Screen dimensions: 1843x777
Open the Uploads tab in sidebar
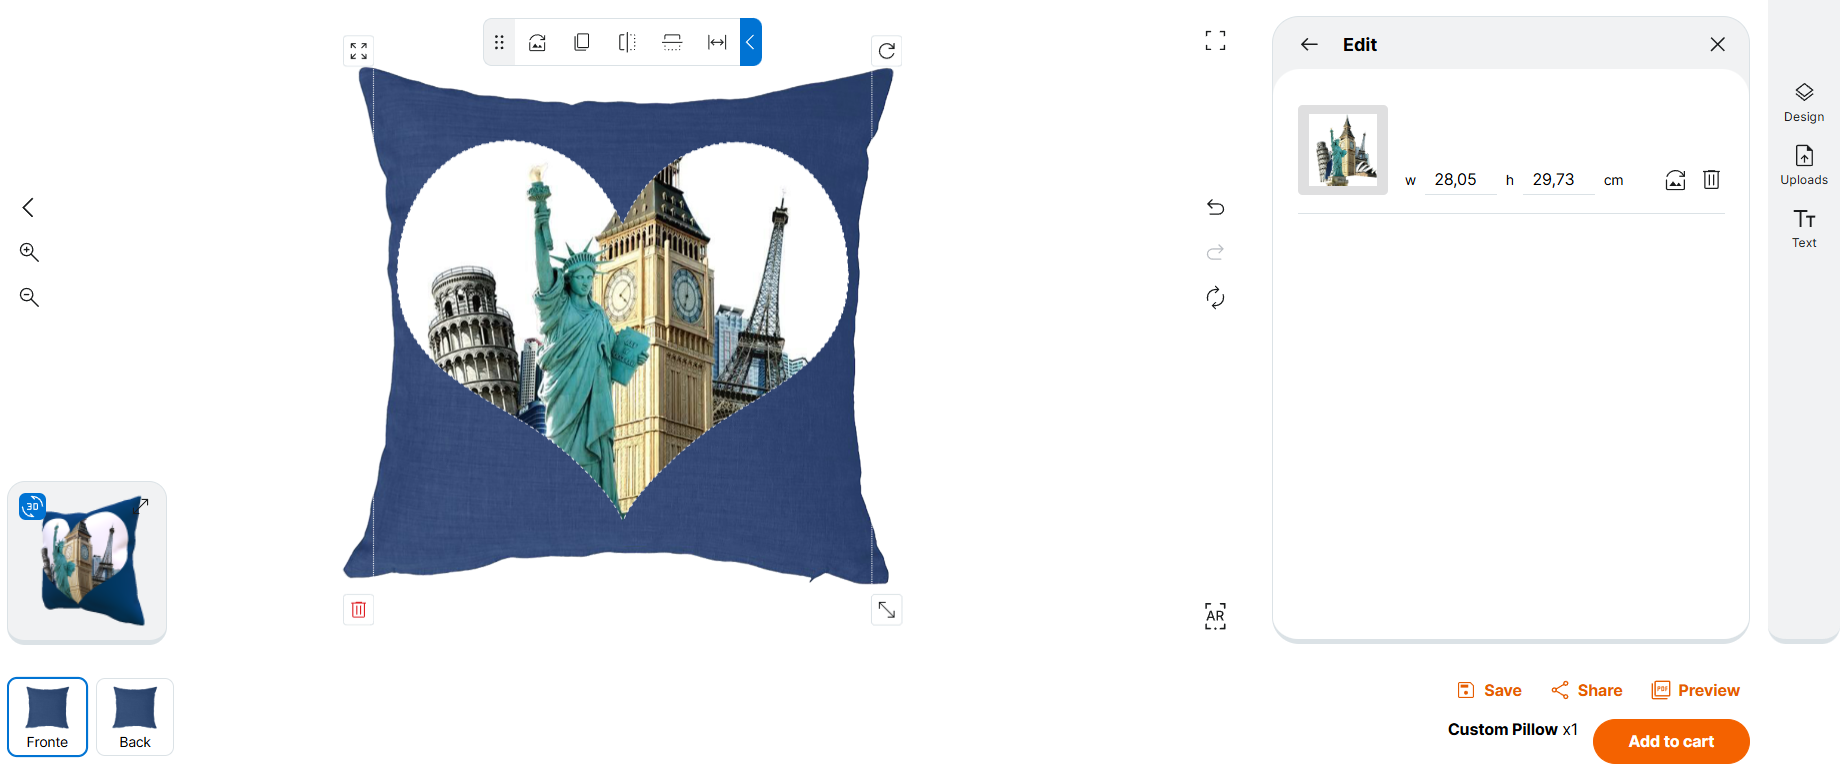coord(1804,165)
